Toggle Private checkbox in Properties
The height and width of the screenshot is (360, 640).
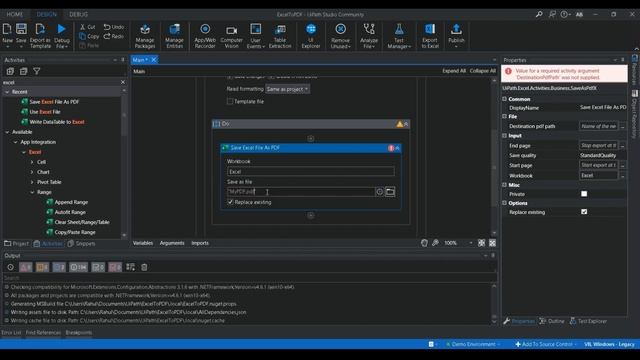coord(584,194)
